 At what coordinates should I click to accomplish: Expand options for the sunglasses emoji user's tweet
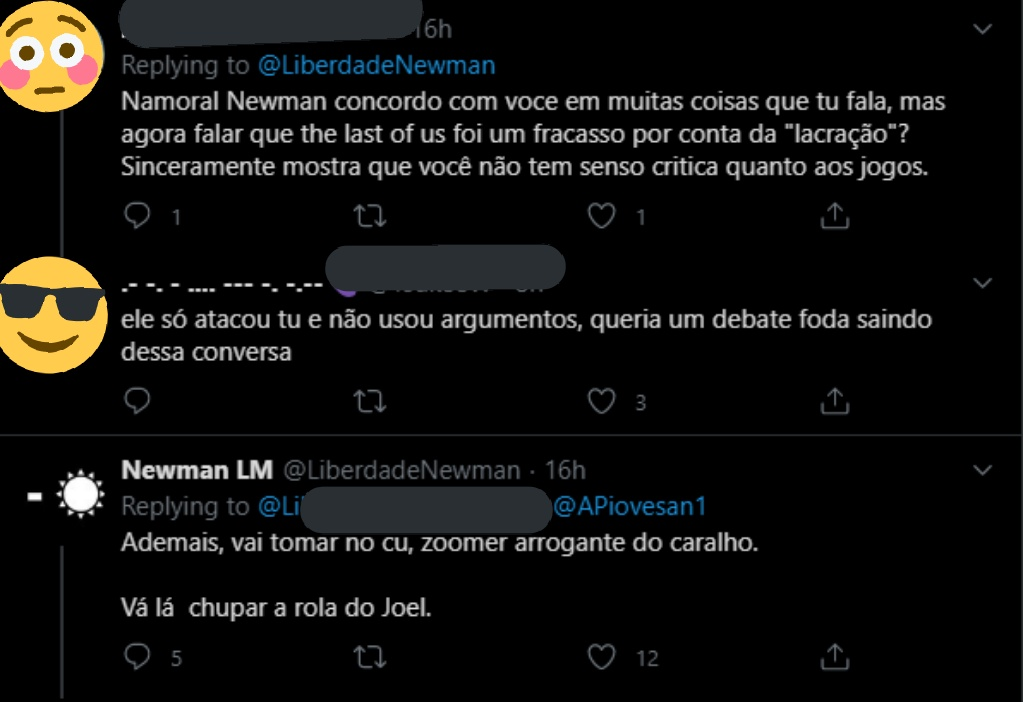(984, 281)
